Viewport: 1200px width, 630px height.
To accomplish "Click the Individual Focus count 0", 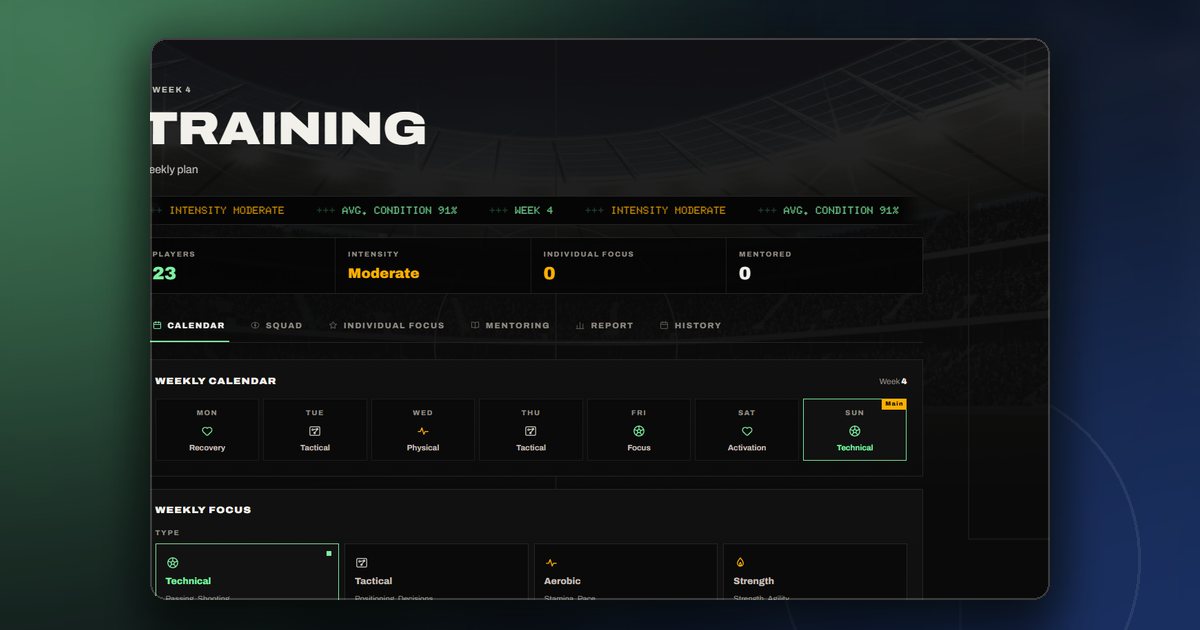I will pos(549,273).
